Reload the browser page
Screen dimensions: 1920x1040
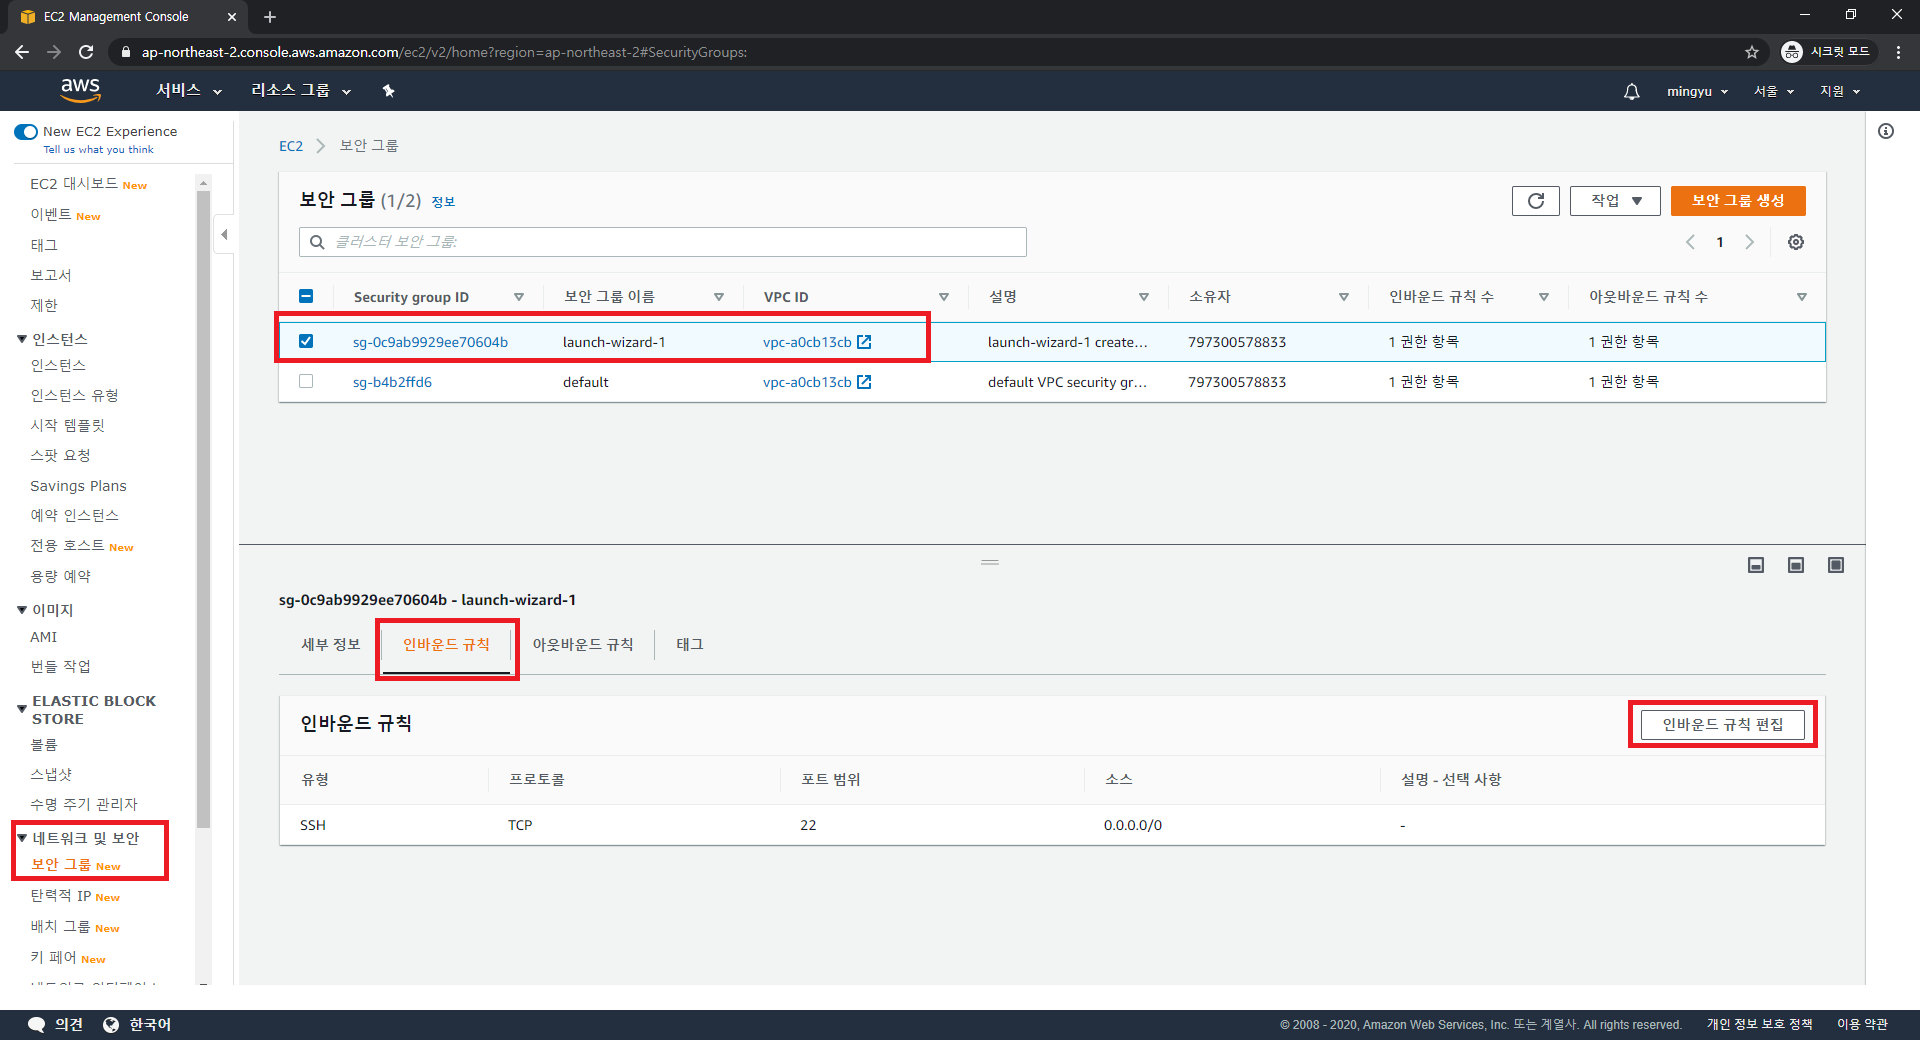tap(86, 52)
